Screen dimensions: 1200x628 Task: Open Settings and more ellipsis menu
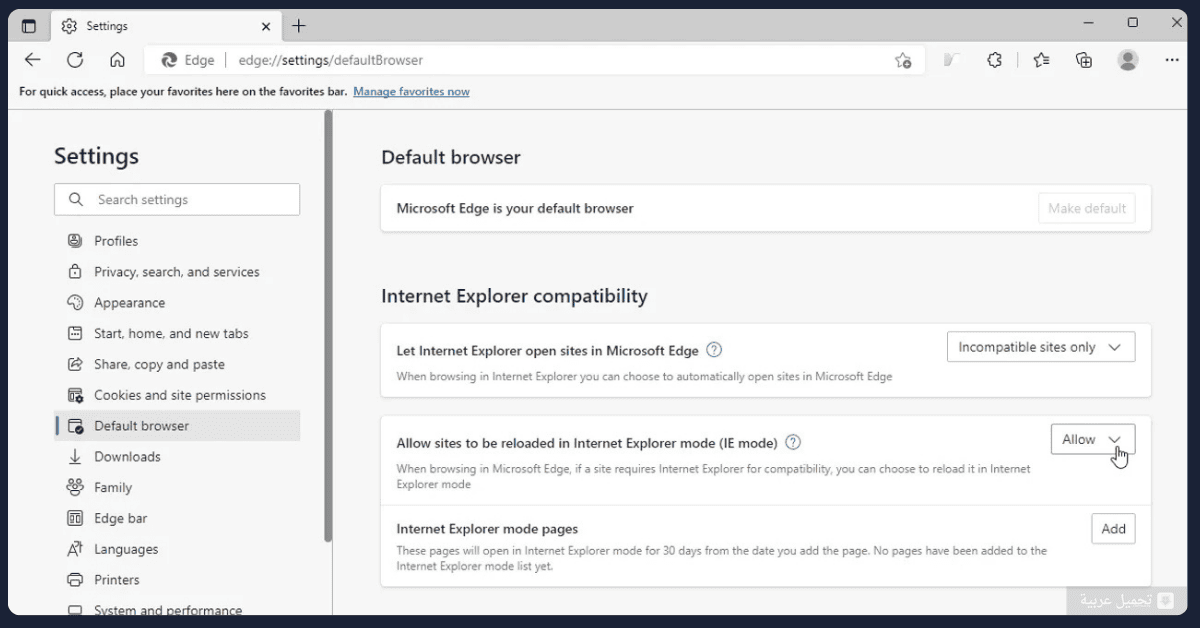pyautogui.click(x=1172, y=60)
